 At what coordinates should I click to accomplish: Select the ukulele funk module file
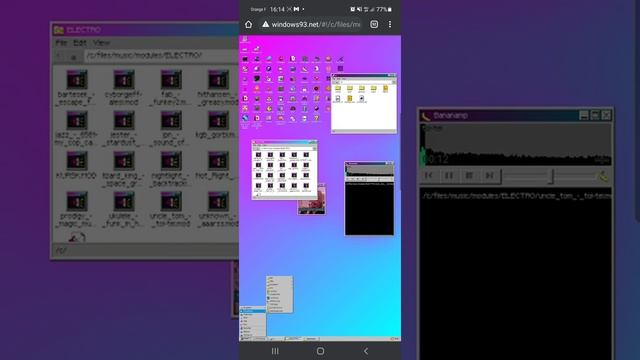[124, 209]
